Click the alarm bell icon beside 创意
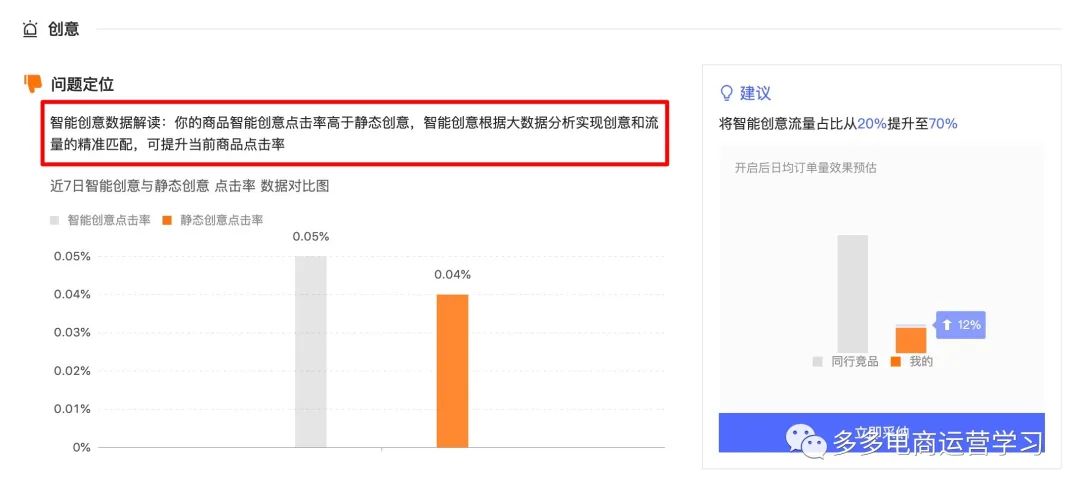 tap(30, 29)
